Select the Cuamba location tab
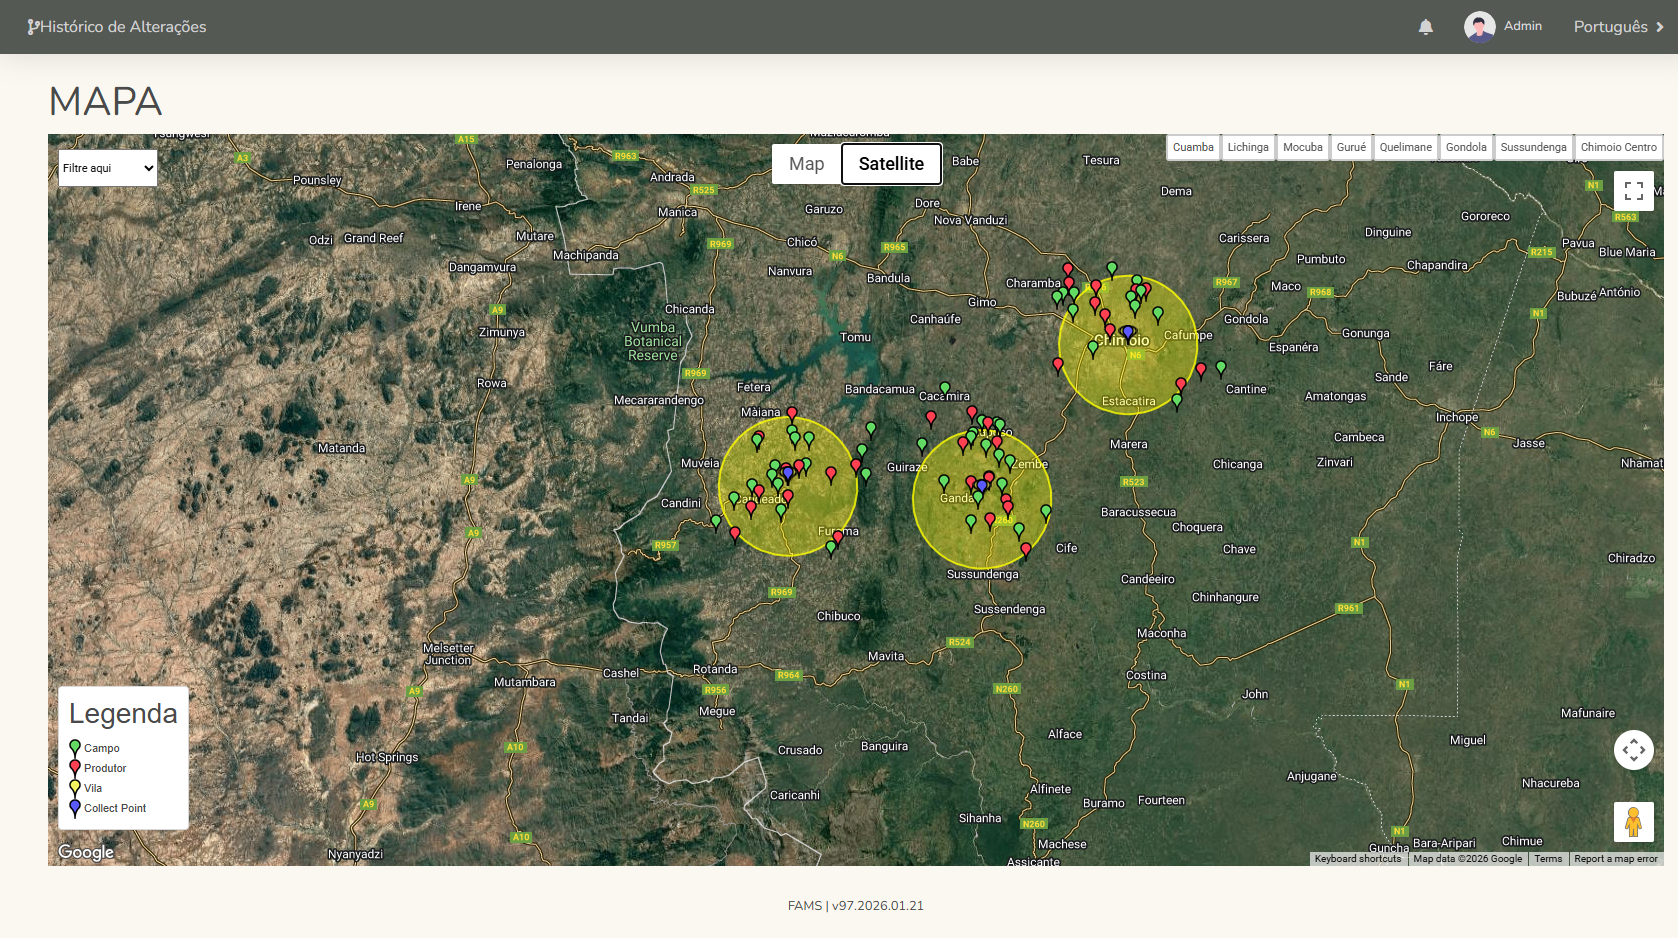1678x938 pixels. click(1193, 147)
